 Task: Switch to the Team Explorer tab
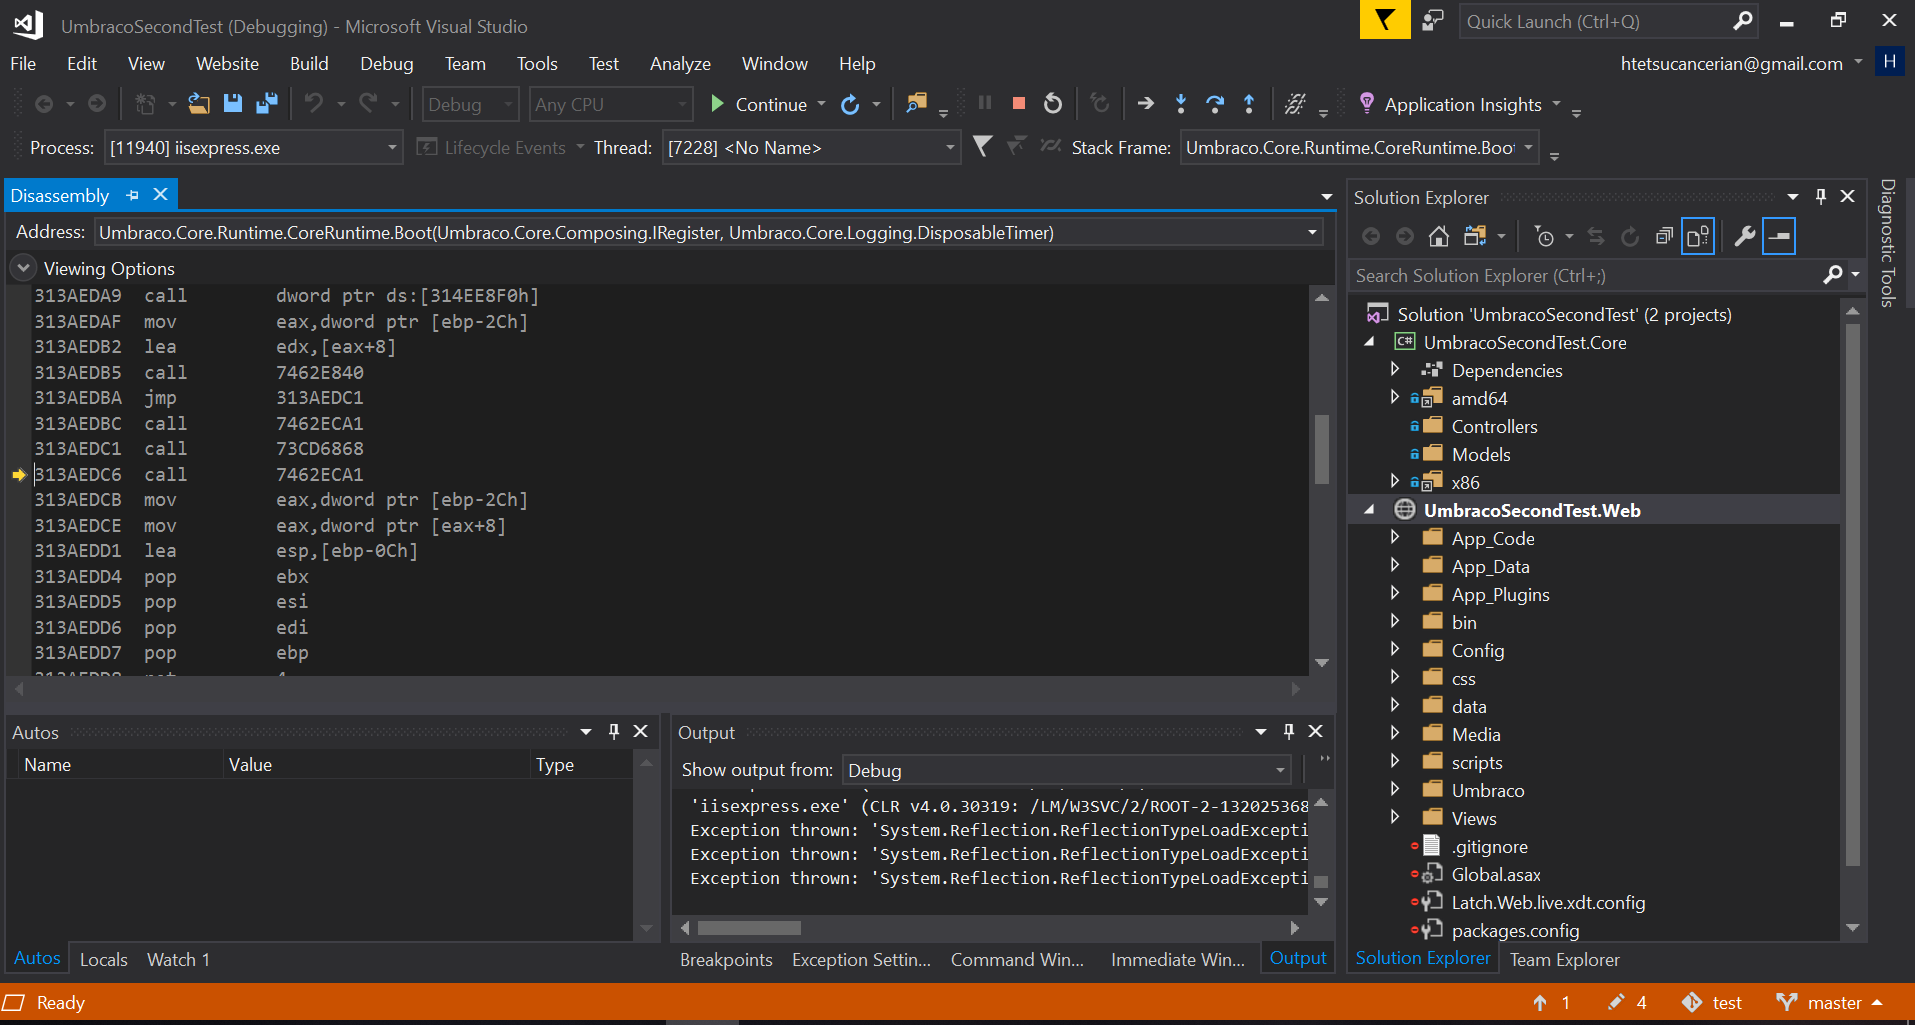click(1564, 959)
